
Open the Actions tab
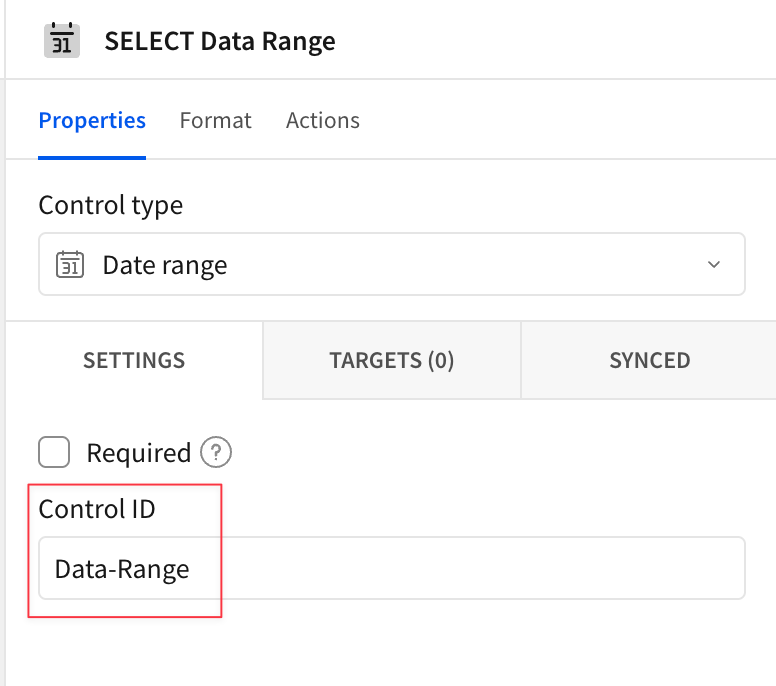coord(322,121)
